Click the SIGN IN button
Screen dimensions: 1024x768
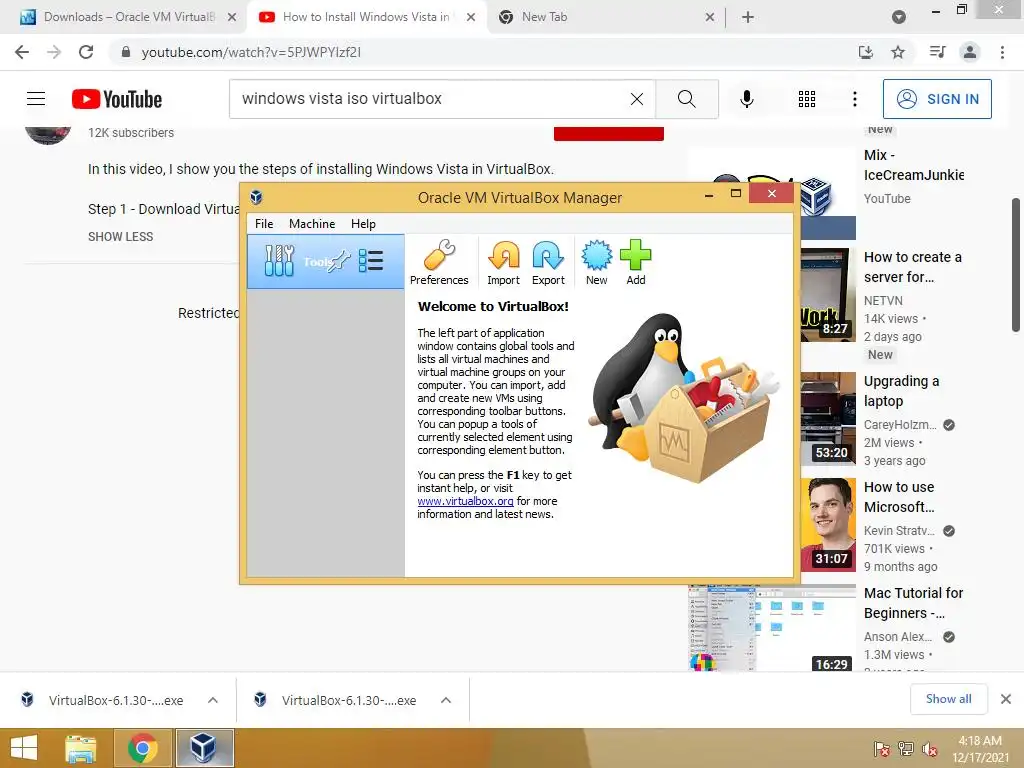click(x=937, y=99)
